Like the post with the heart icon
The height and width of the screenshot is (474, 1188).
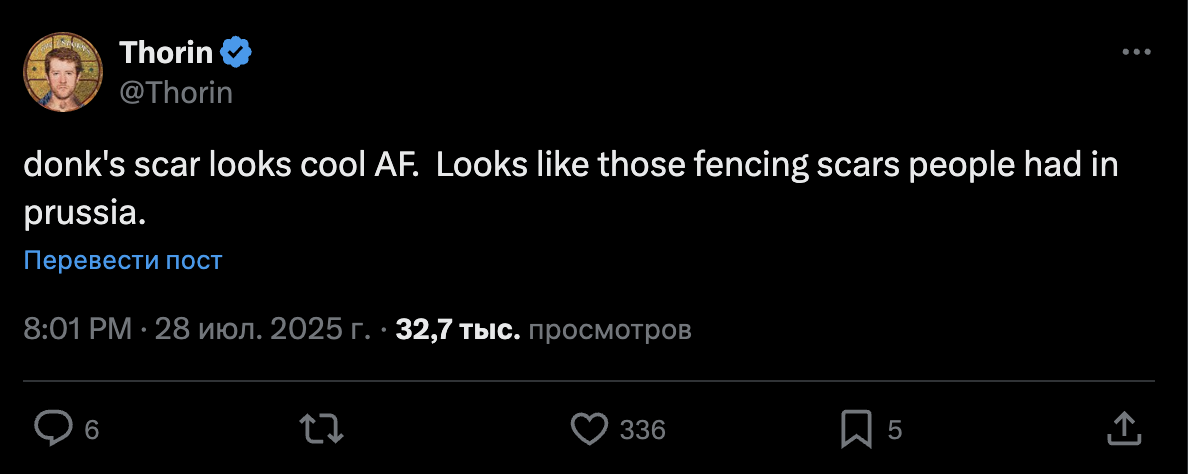coord(589,429)
